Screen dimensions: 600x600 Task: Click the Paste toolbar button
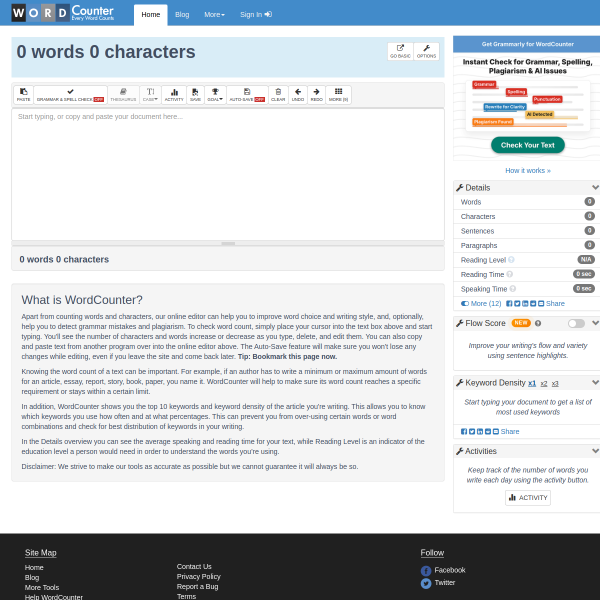click(x=23, y=95)
